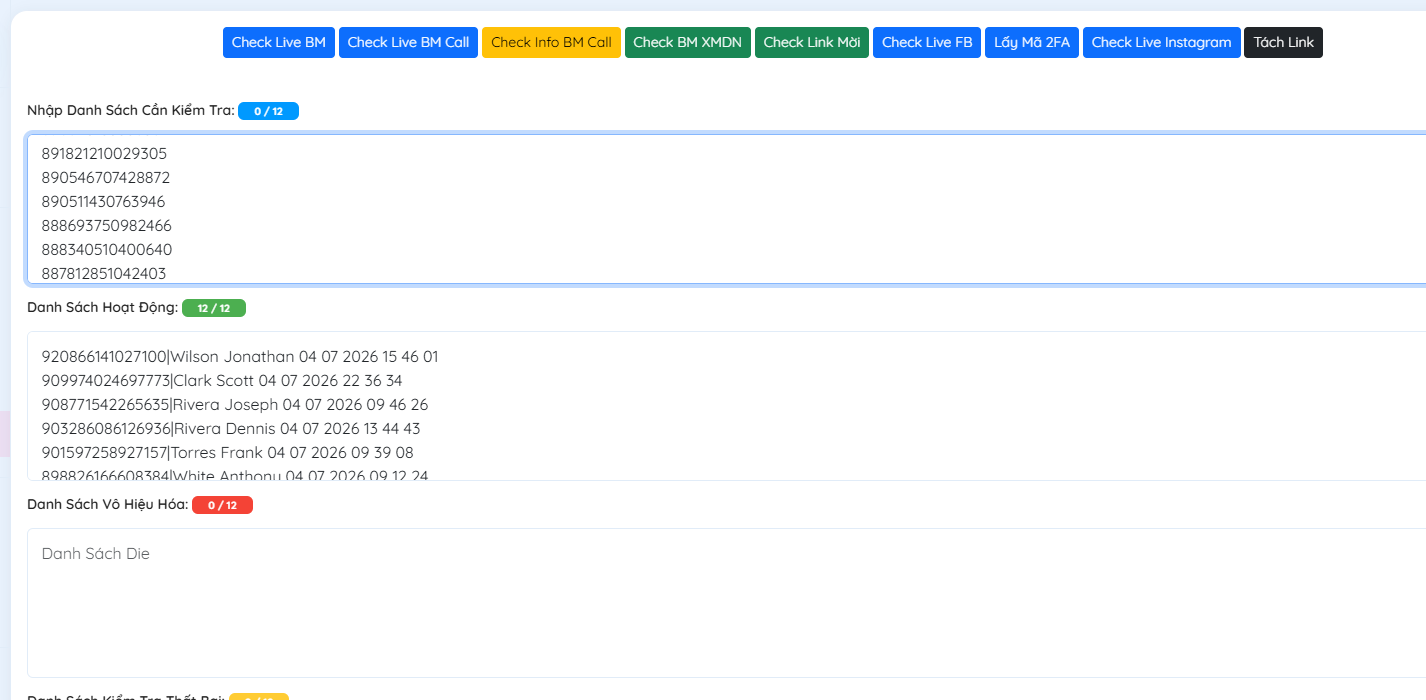
Task: Click the red 0 / 12 disabled badge
Action: click(x=222, y=505)
